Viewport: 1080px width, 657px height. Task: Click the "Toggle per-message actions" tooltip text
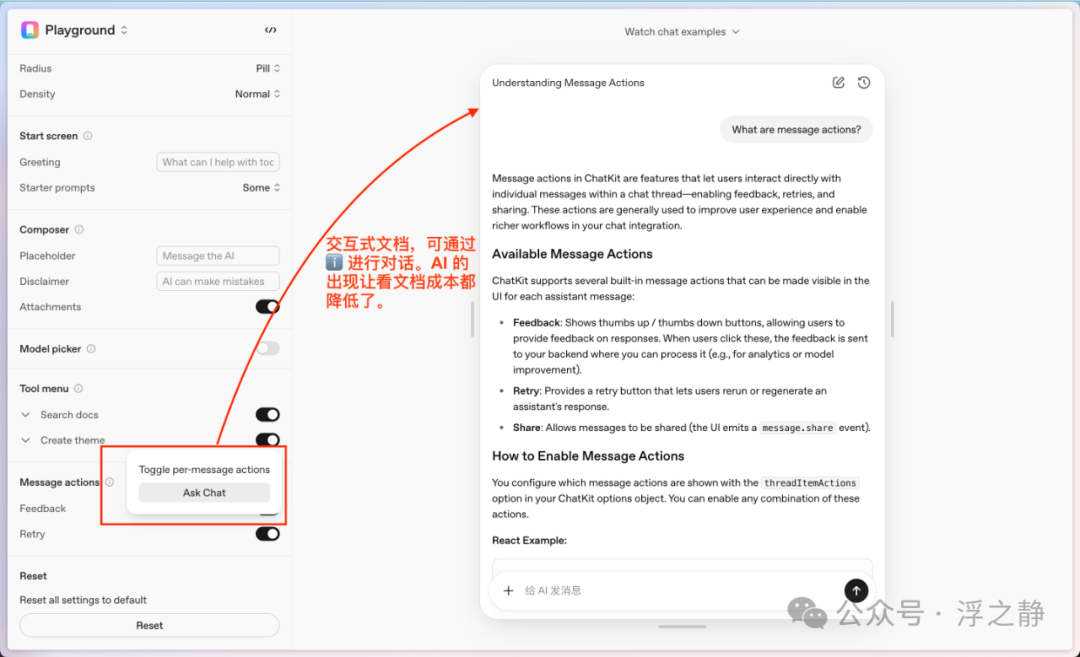coord(204,470)
